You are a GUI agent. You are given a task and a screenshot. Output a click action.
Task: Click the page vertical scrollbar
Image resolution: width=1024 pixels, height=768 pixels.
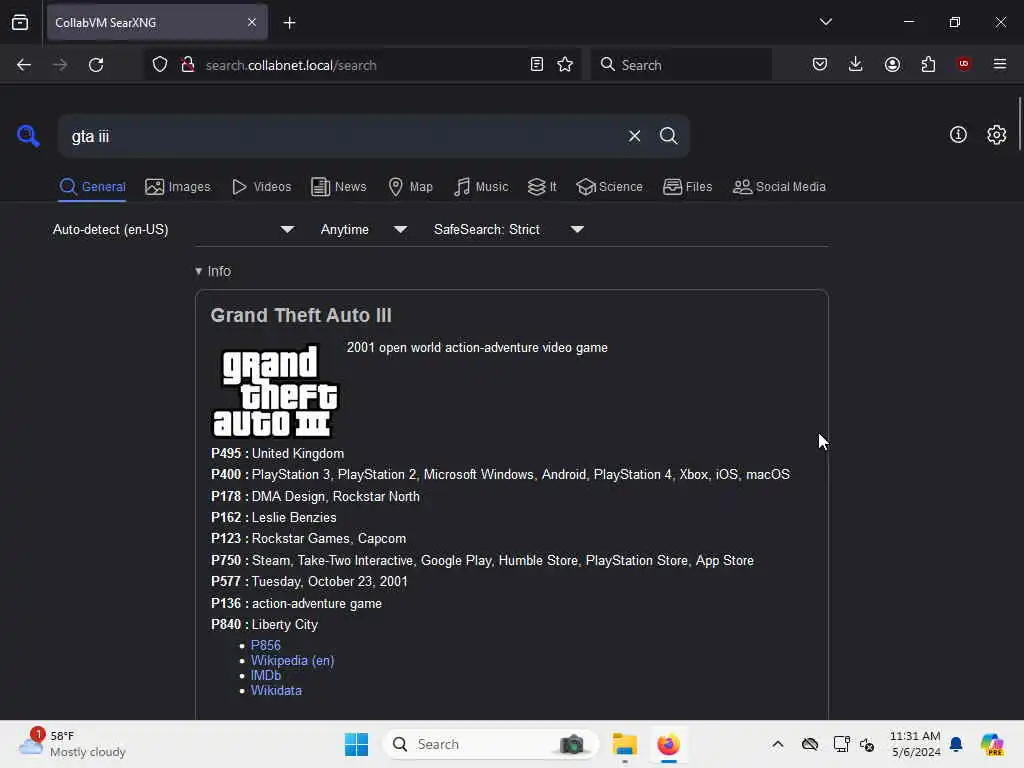tap(1019, 124)
